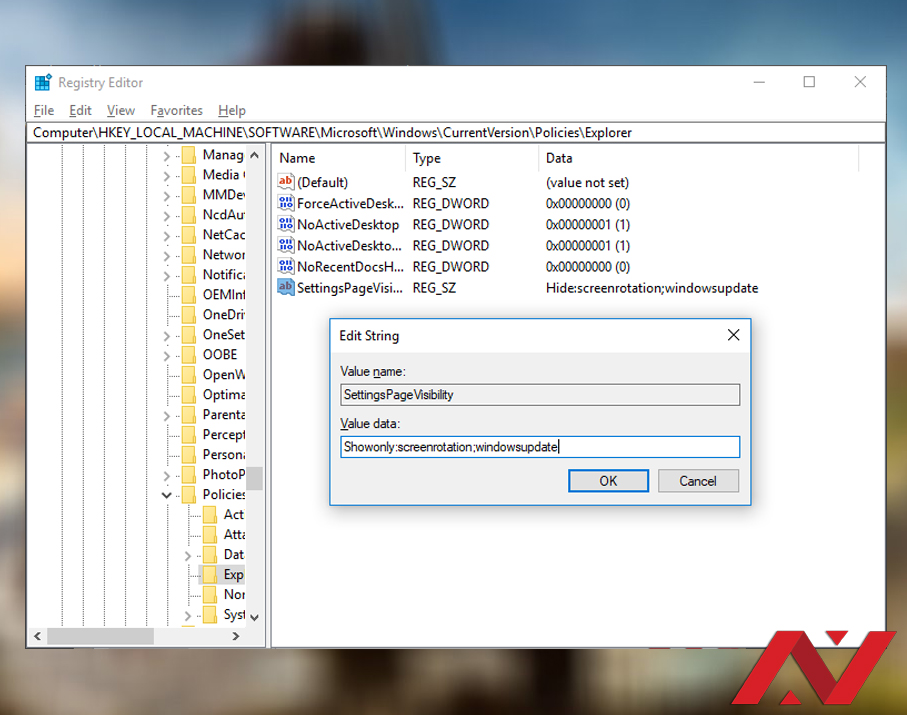Expand the NetCac tree node
This screenshot has height=715, width=907.
coord(167,236)
